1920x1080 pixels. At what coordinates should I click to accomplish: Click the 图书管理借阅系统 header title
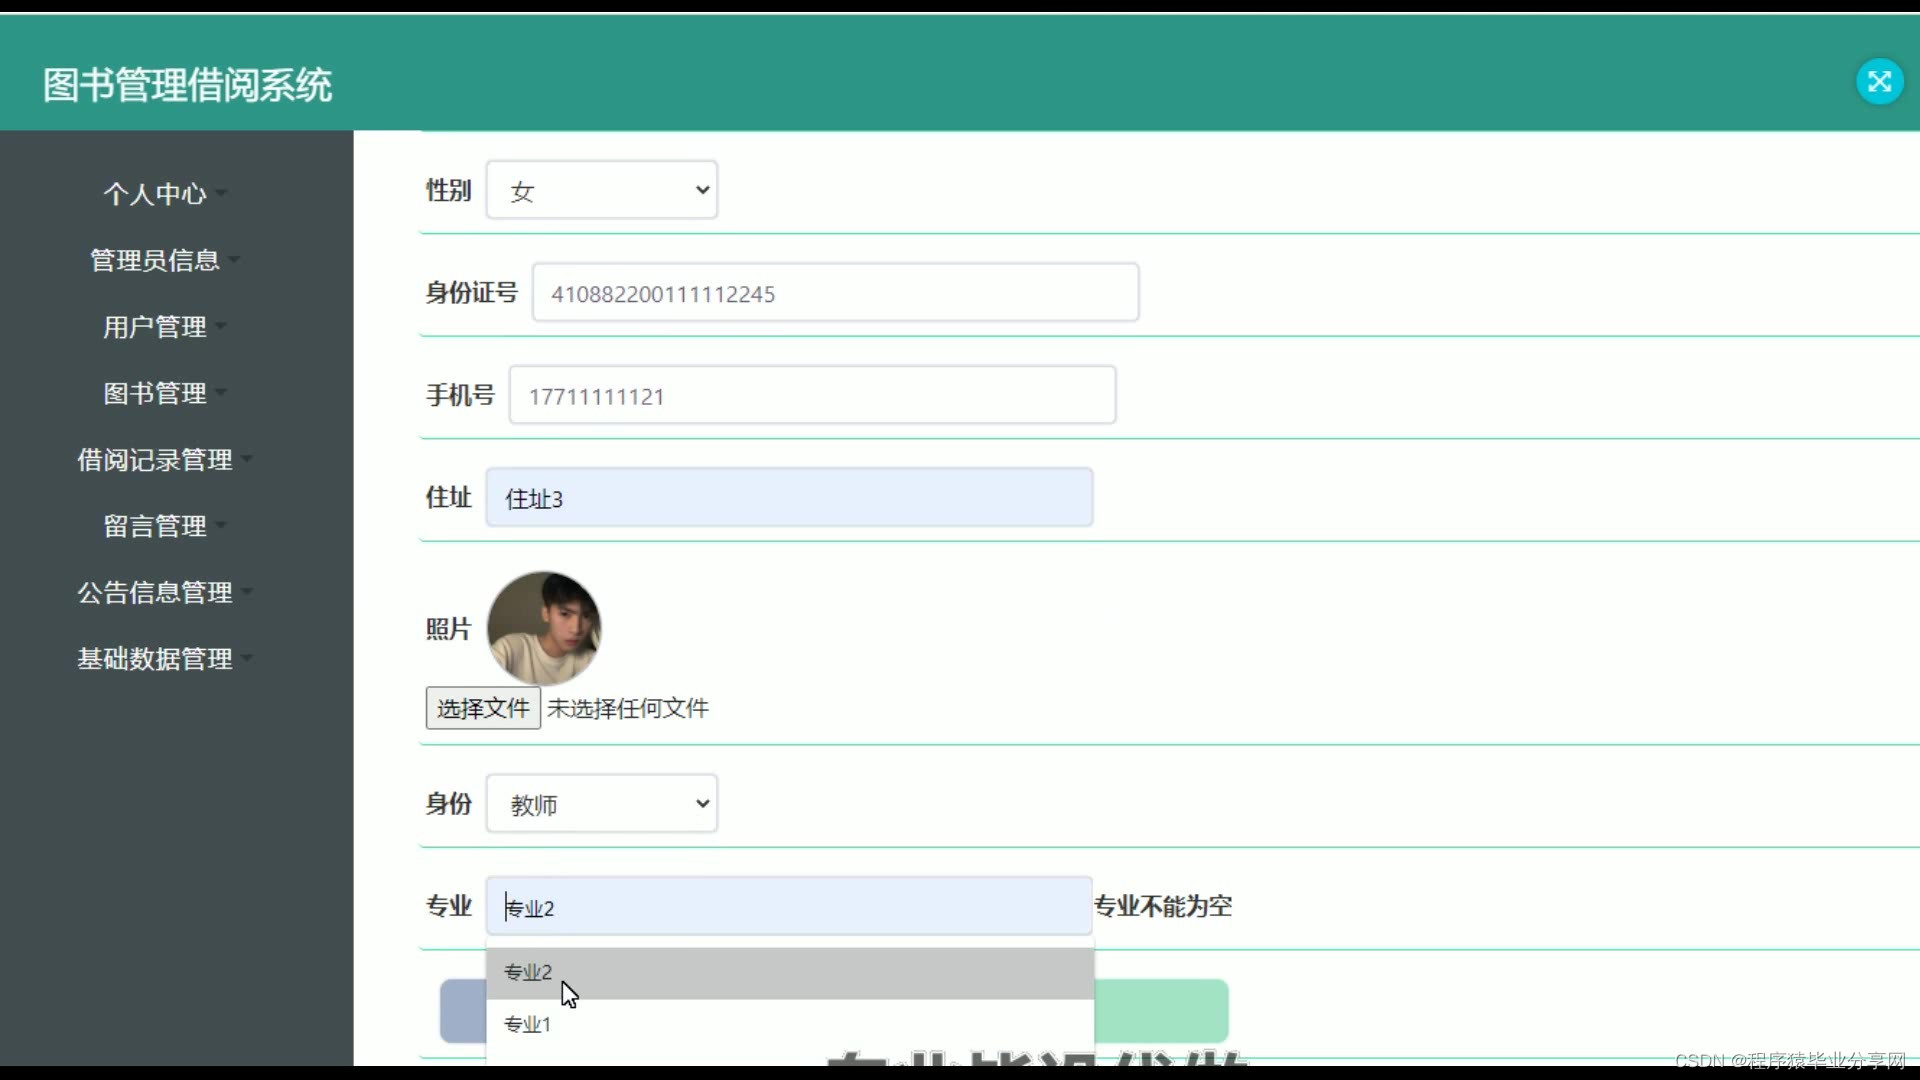pos(187,85)
